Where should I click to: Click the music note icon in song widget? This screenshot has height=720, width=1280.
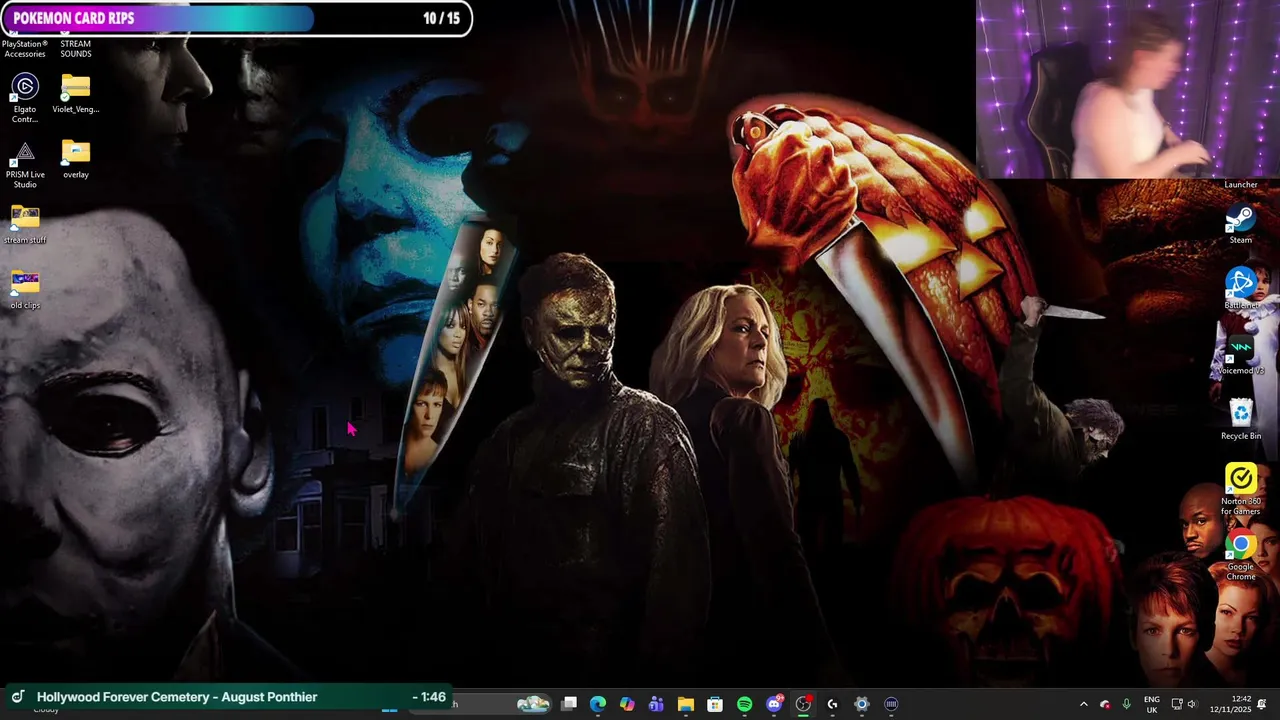point(18,697)
